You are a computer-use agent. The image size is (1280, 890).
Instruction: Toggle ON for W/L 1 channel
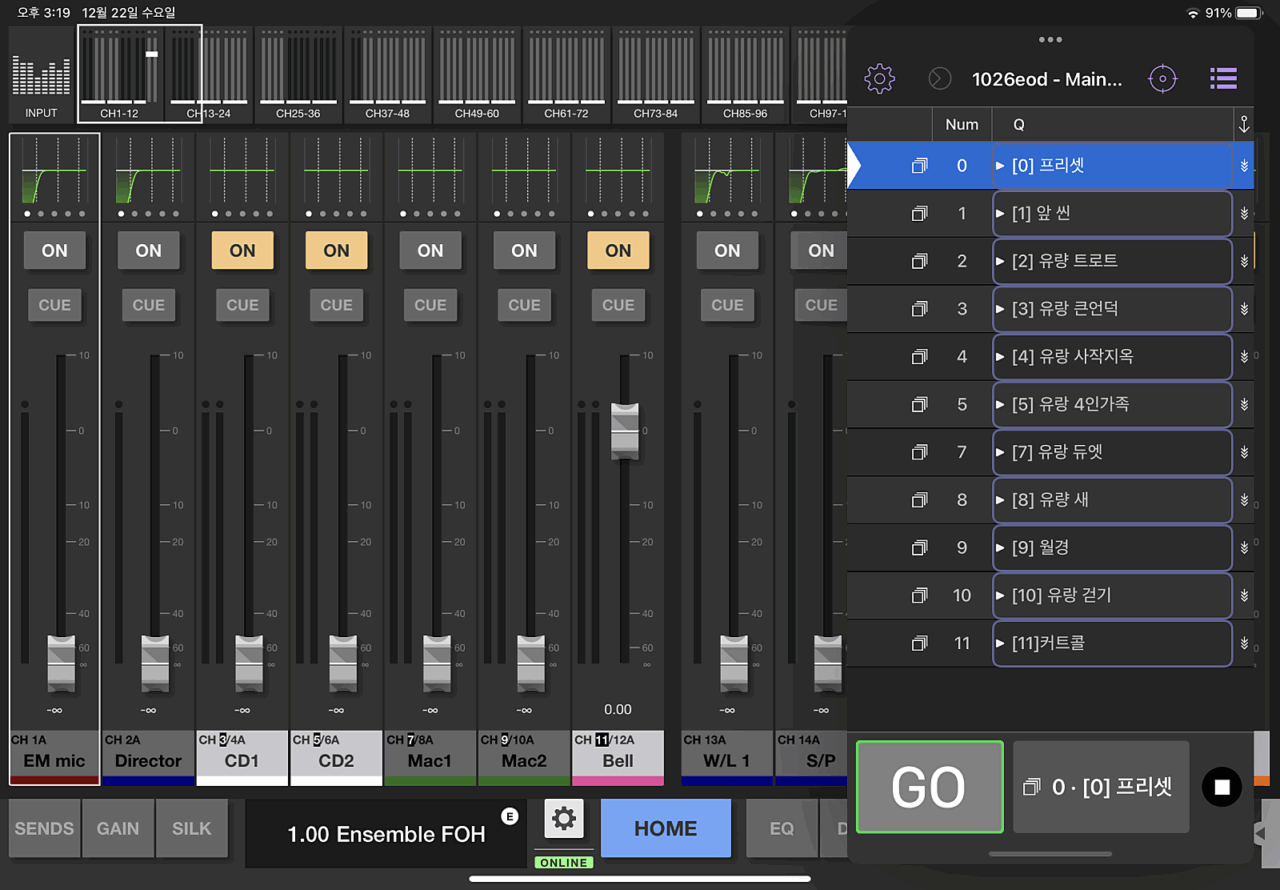(727, 251)
